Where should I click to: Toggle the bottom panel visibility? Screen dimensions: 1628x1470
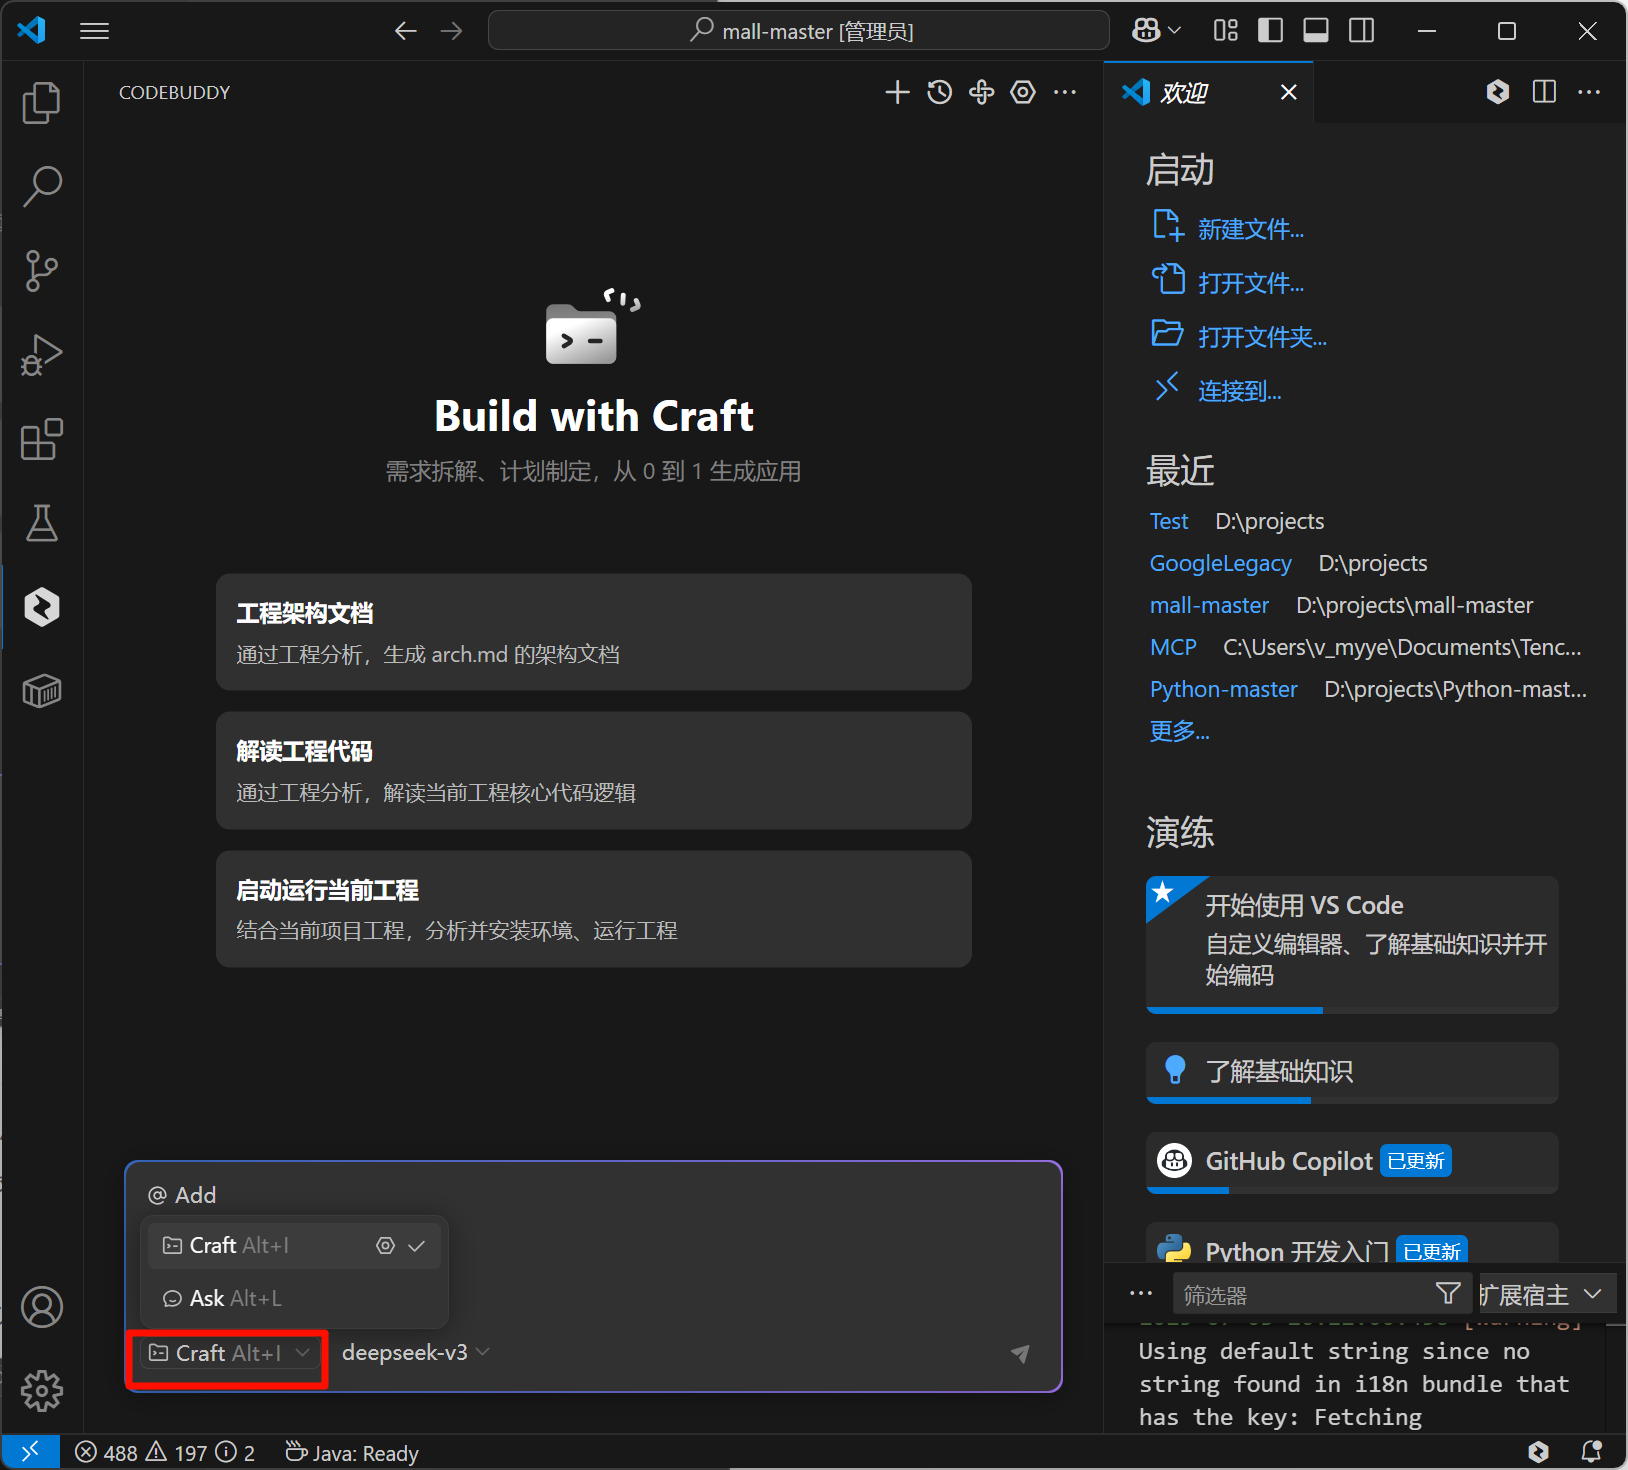pyautogui.click(x=1316, y=31)
